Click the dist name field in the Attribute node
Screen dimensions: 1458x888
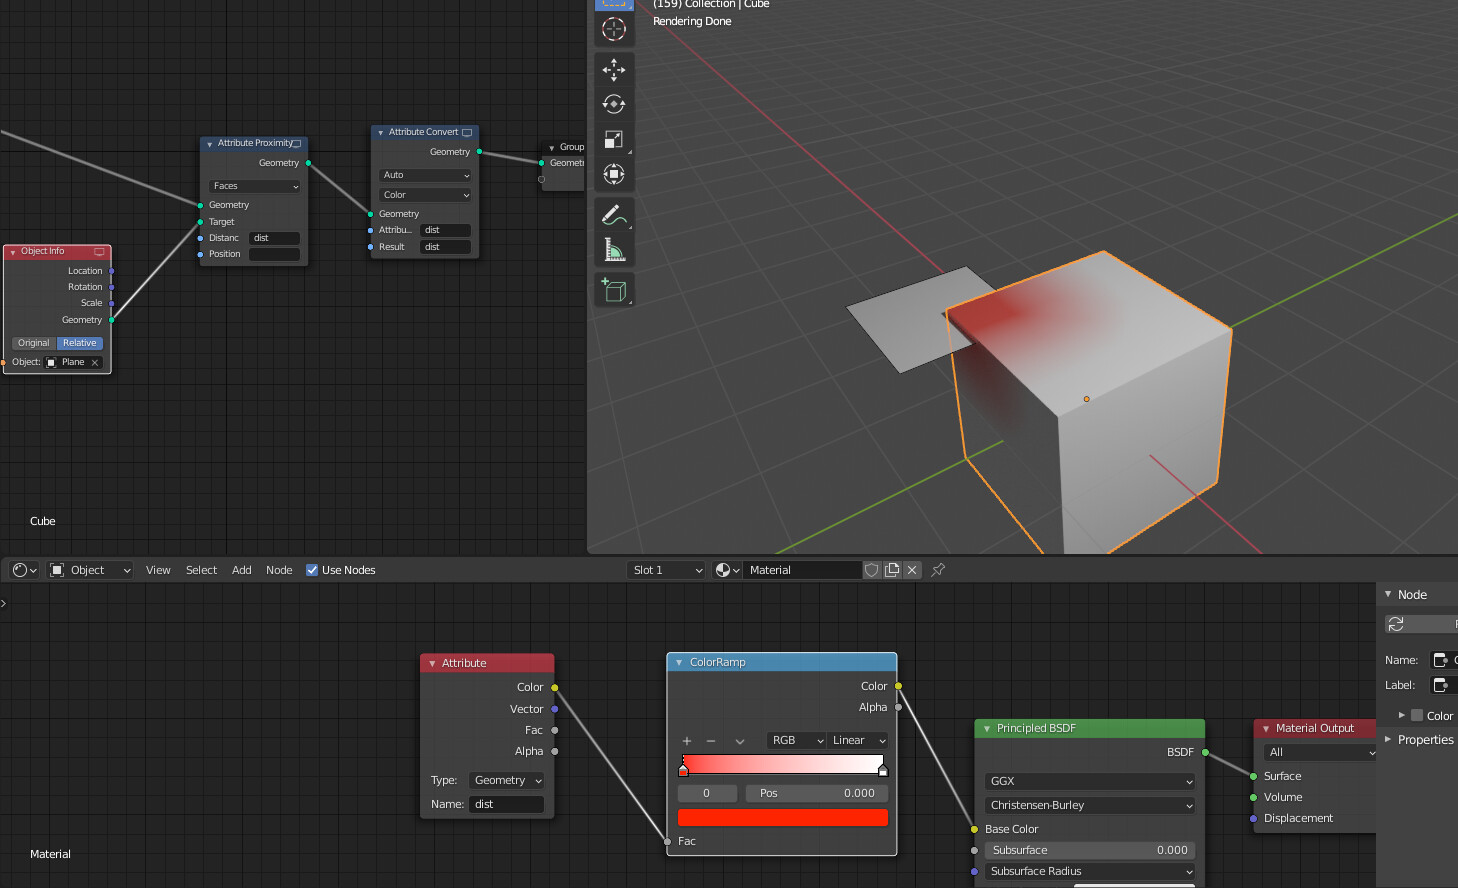pyautogui.click(x=507, y=803)
